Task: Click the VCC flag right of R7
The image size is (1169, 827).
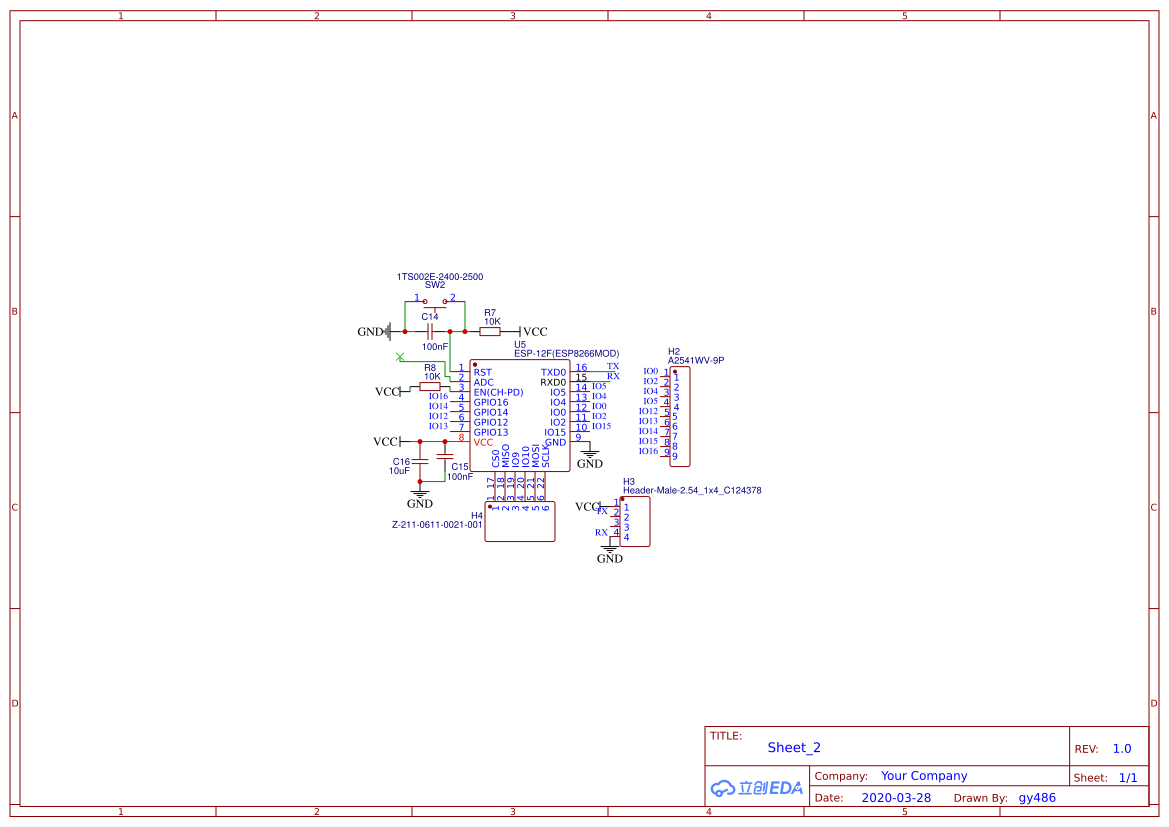Action: coord(533,332)
